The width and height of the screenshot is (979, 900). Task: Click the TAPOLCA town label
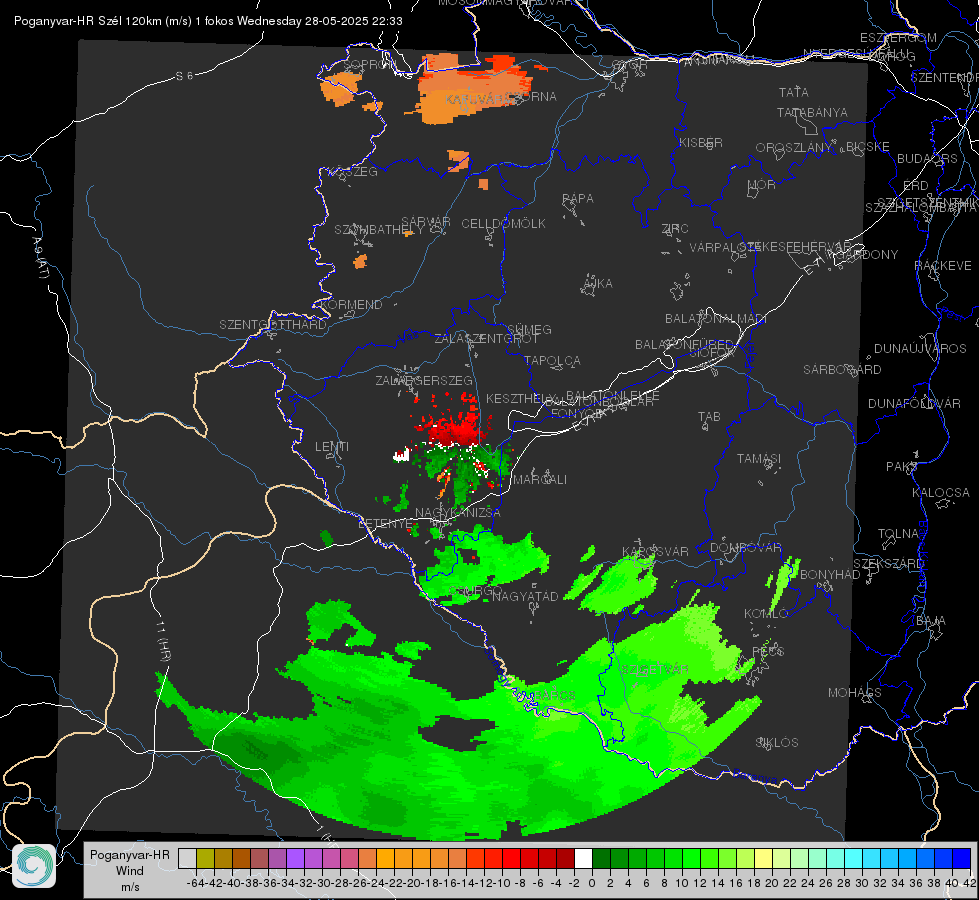[x=552, y=360]
